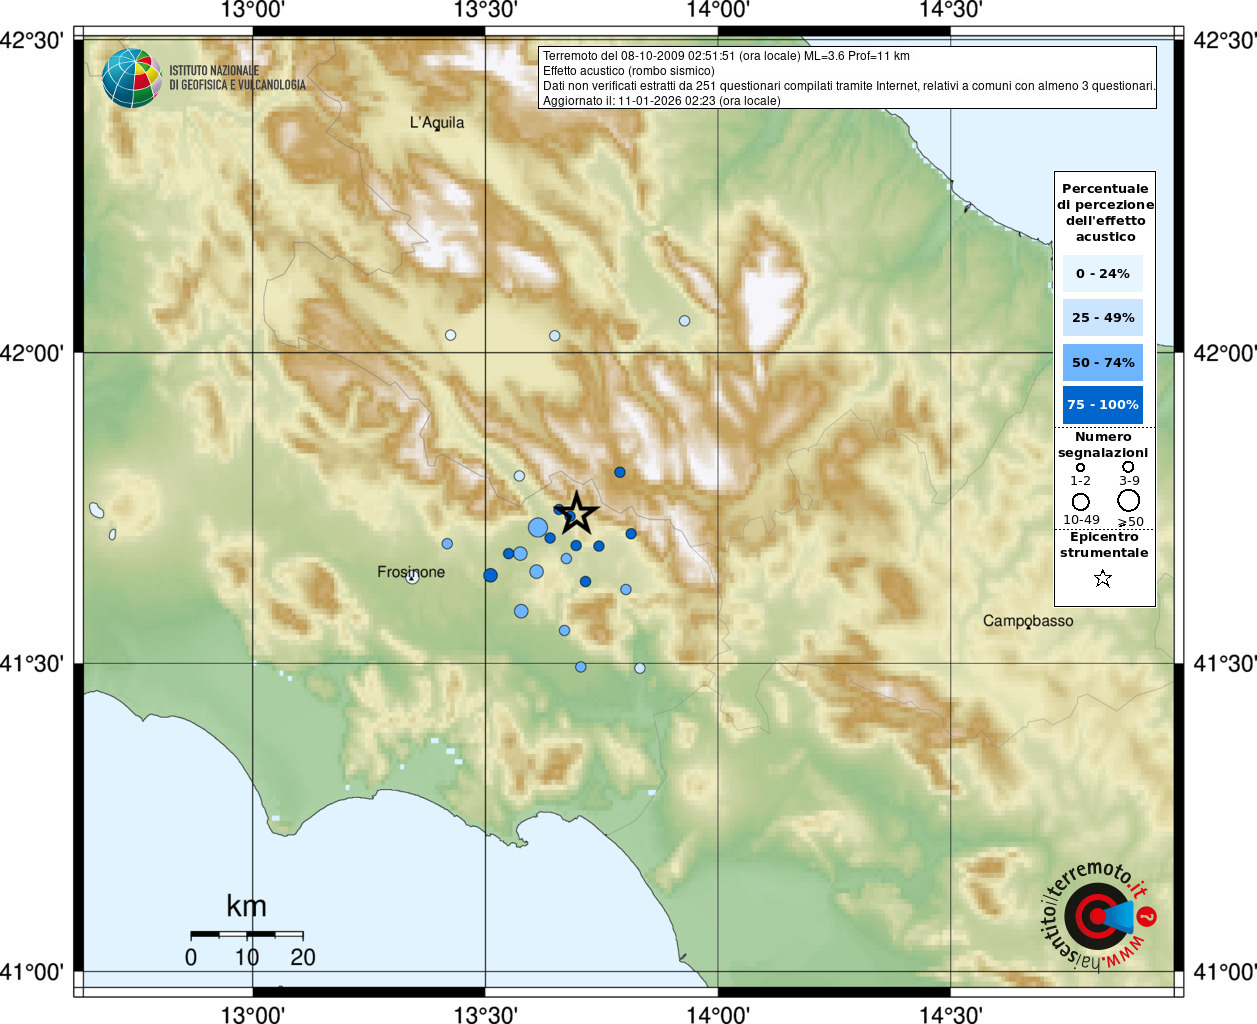Click the white city dot at Frosinone
The height and width of the screenshot is (1024, 1257).
tap(412, 578)
